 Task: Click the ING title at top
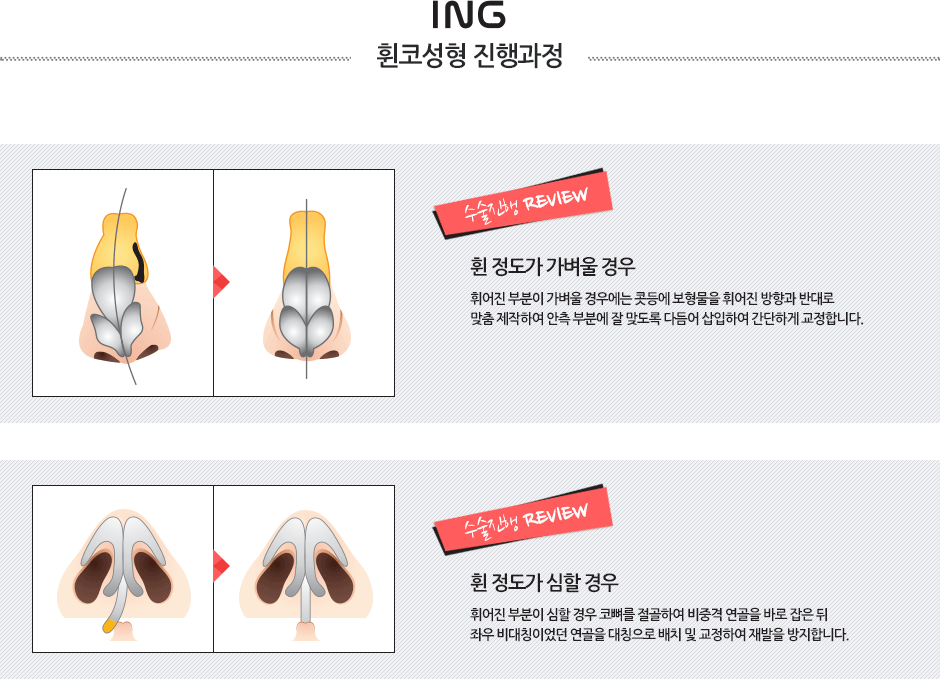click(469, 15)
